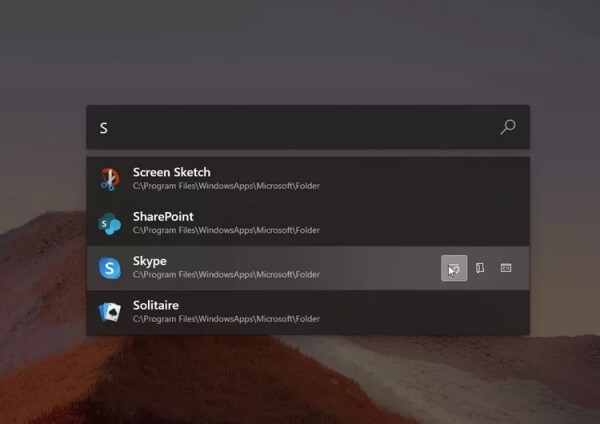This screenshot has width=600, height=424.
Task: Click the desktop wallpaper above the launcher
Action: pyautogui.click(x=300, y=50)
